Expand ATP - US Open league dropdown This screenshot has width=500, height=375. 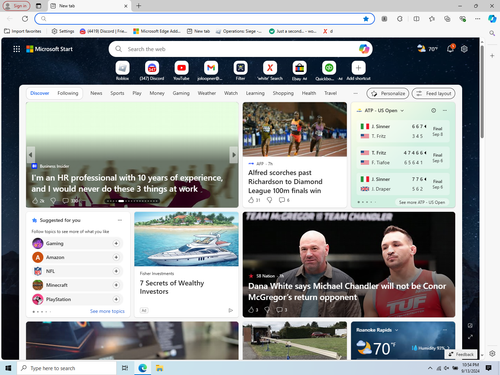point(402,110)
